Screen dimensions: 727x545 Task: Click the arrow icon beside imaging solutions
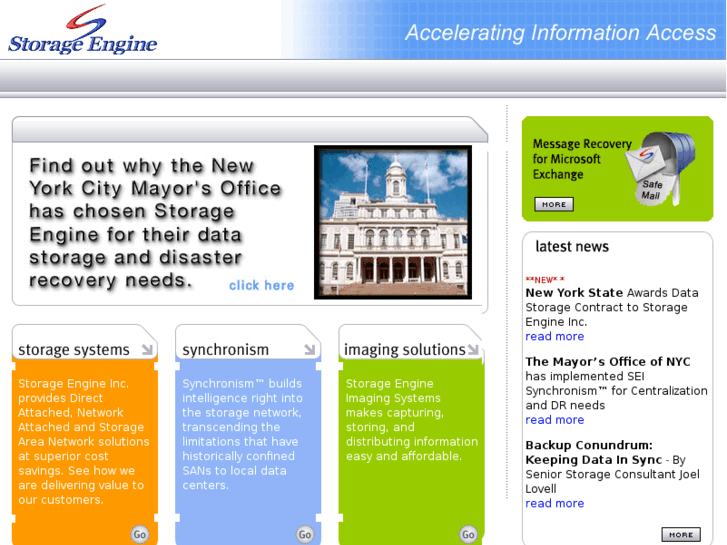click(473, 349)
